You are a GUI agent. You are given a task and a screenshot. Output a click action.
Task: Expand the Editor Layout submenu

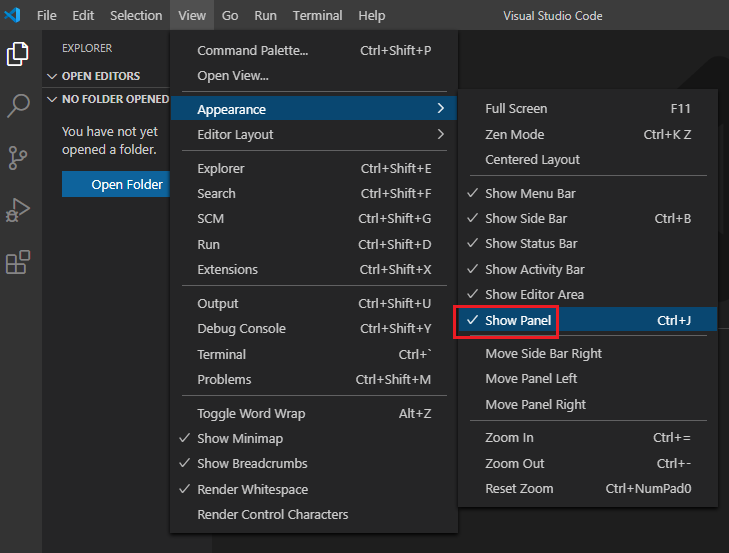[314, 134]
